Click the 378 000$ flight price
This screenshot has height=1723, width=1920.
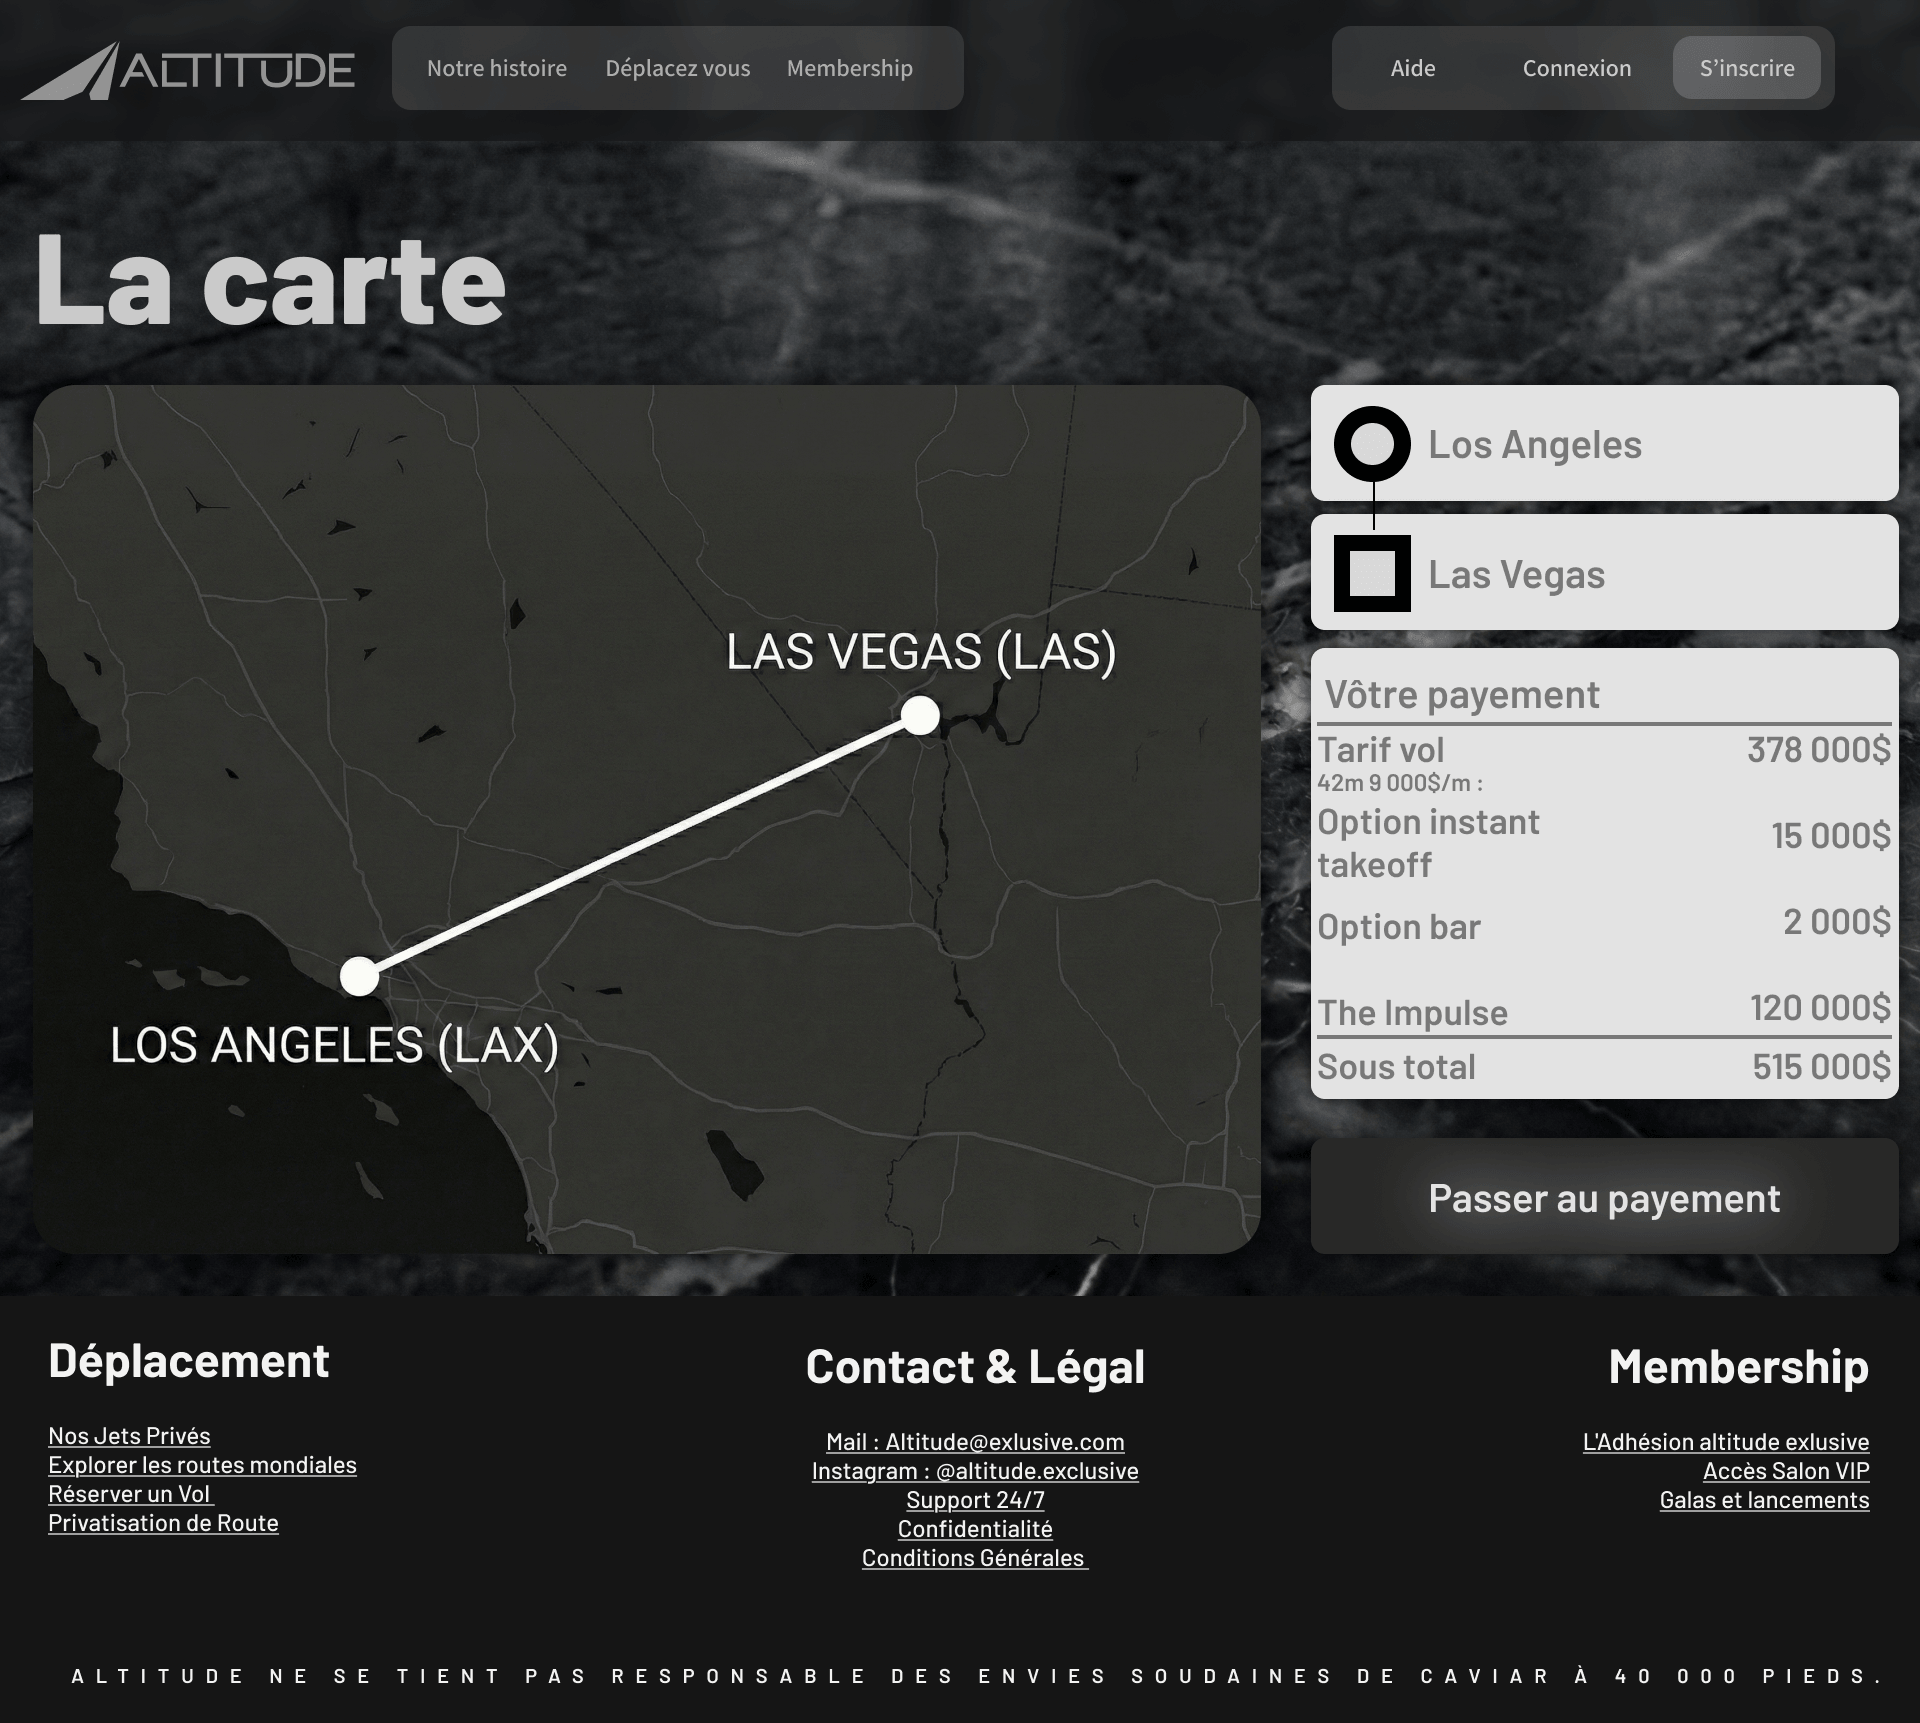(x=1819, y=750)
